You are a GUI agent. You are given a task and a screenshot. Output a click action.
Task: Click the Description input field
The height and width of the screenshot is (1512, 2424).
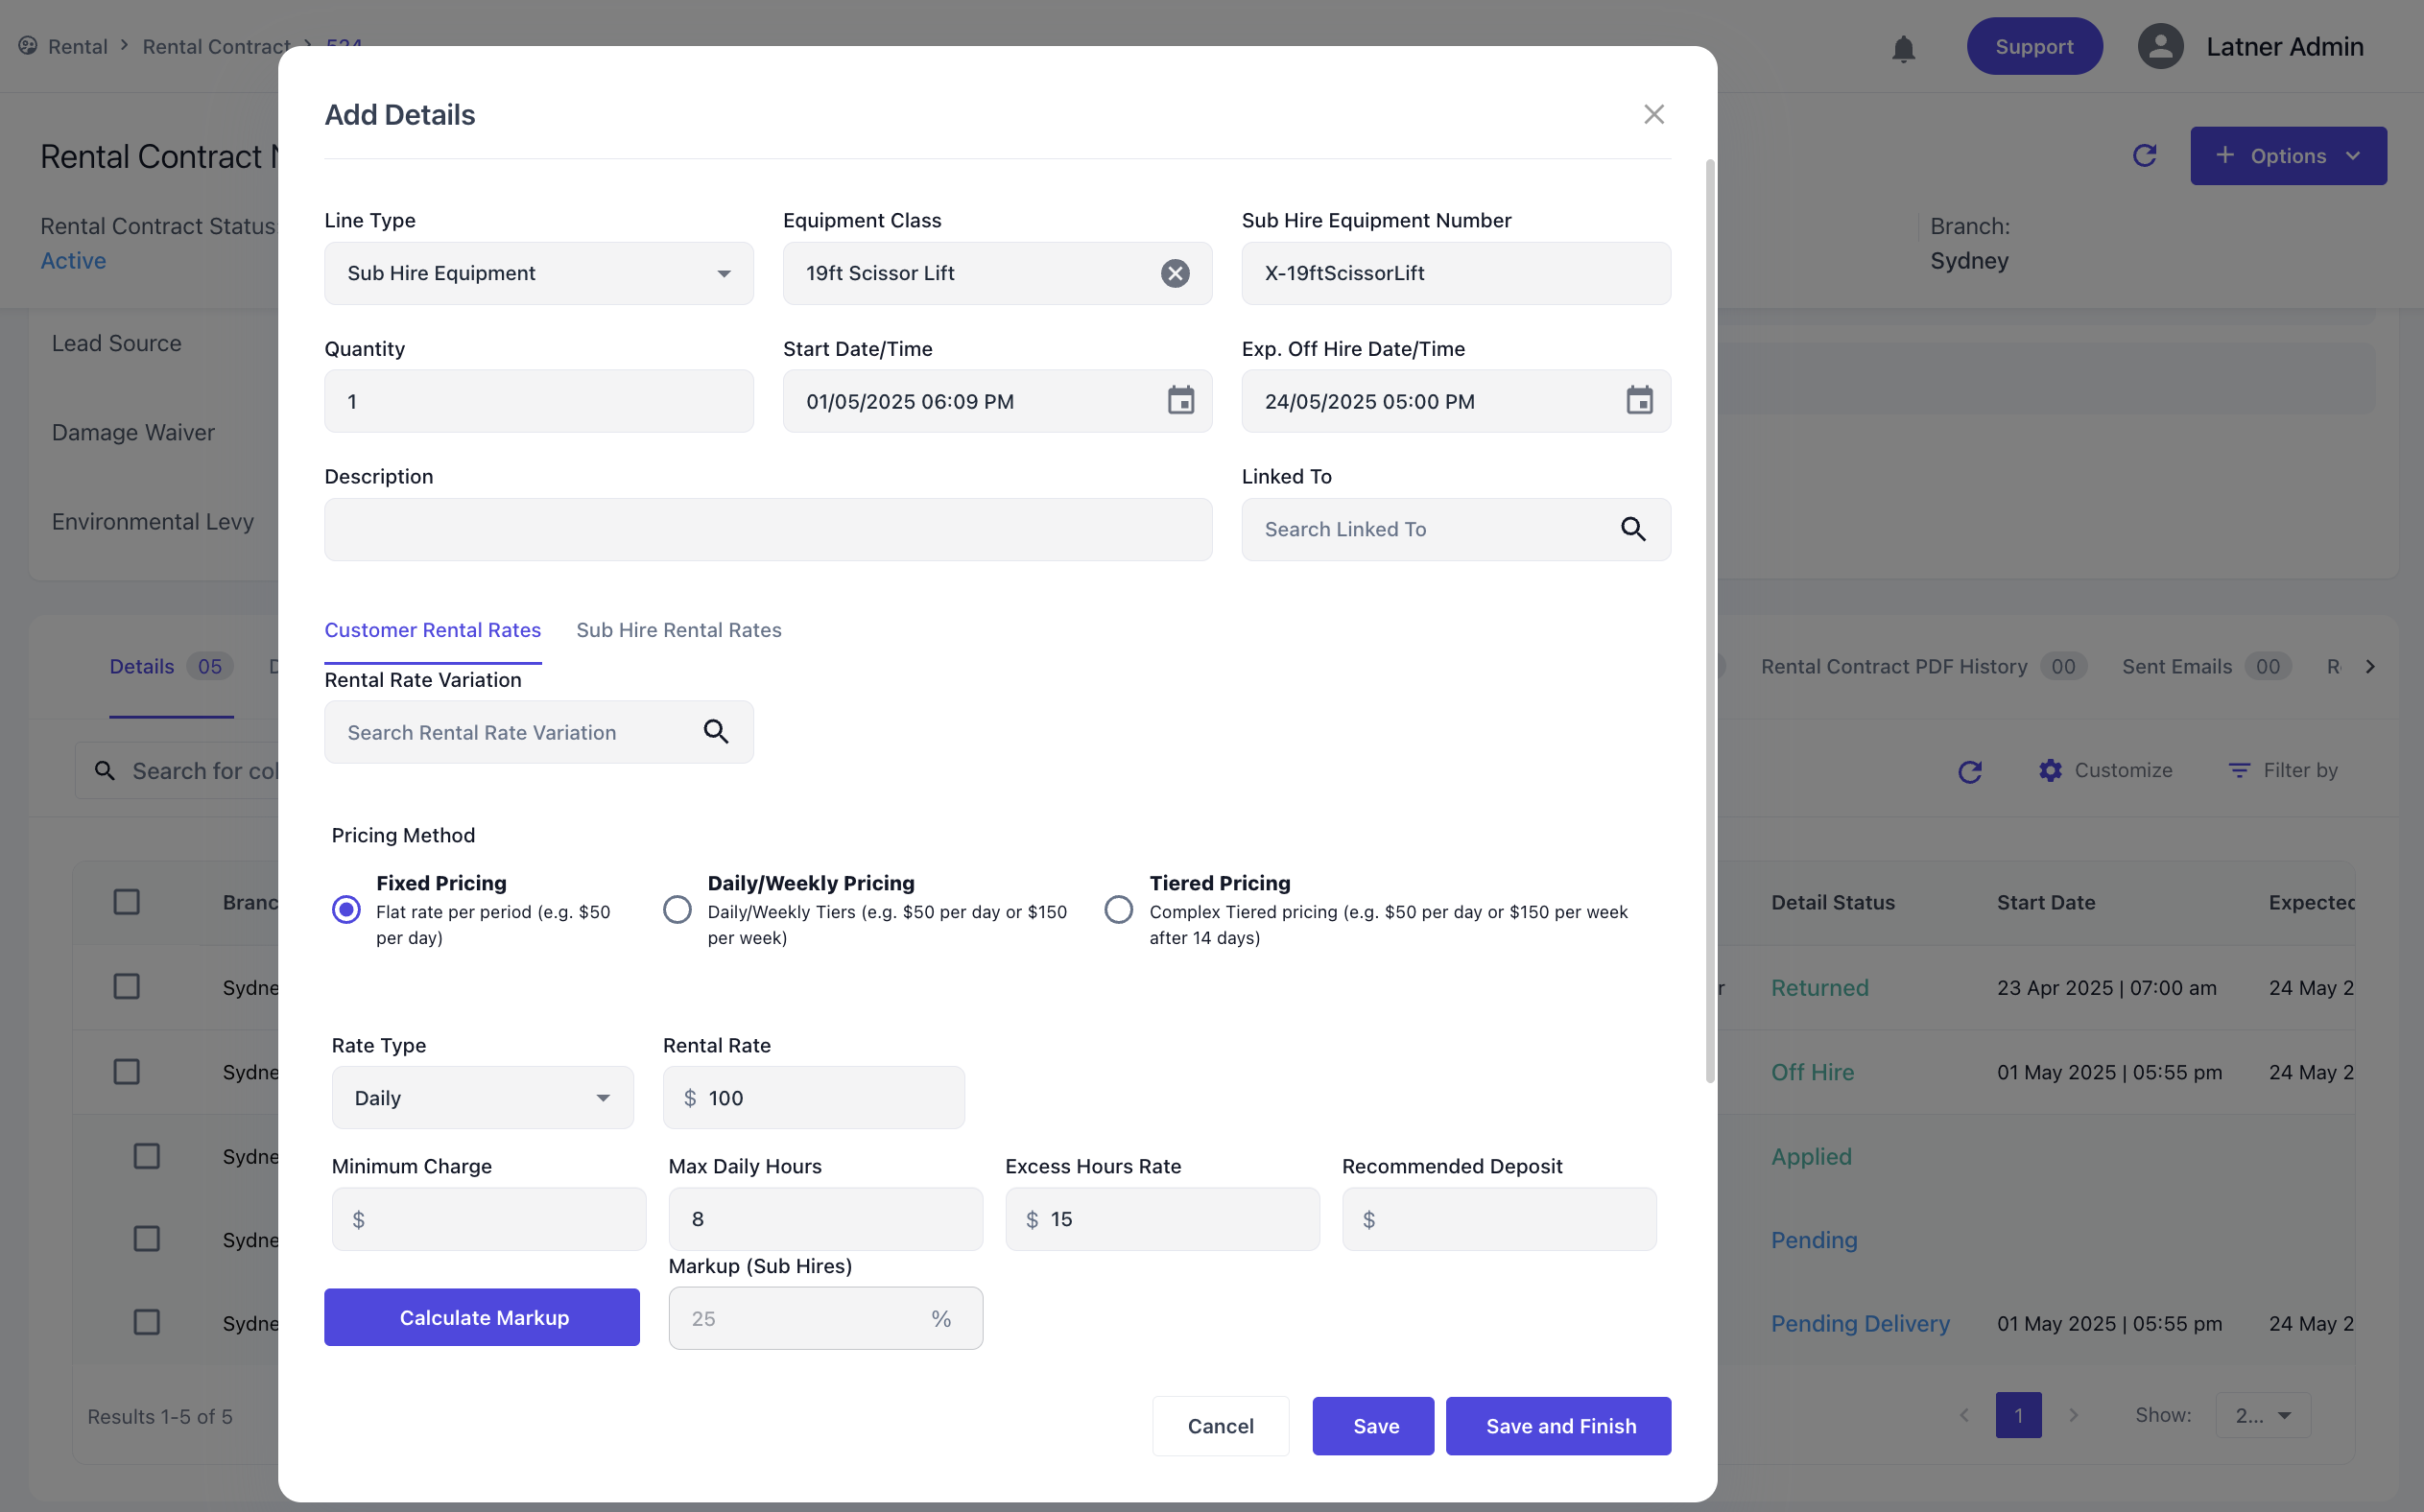[768, 530]
